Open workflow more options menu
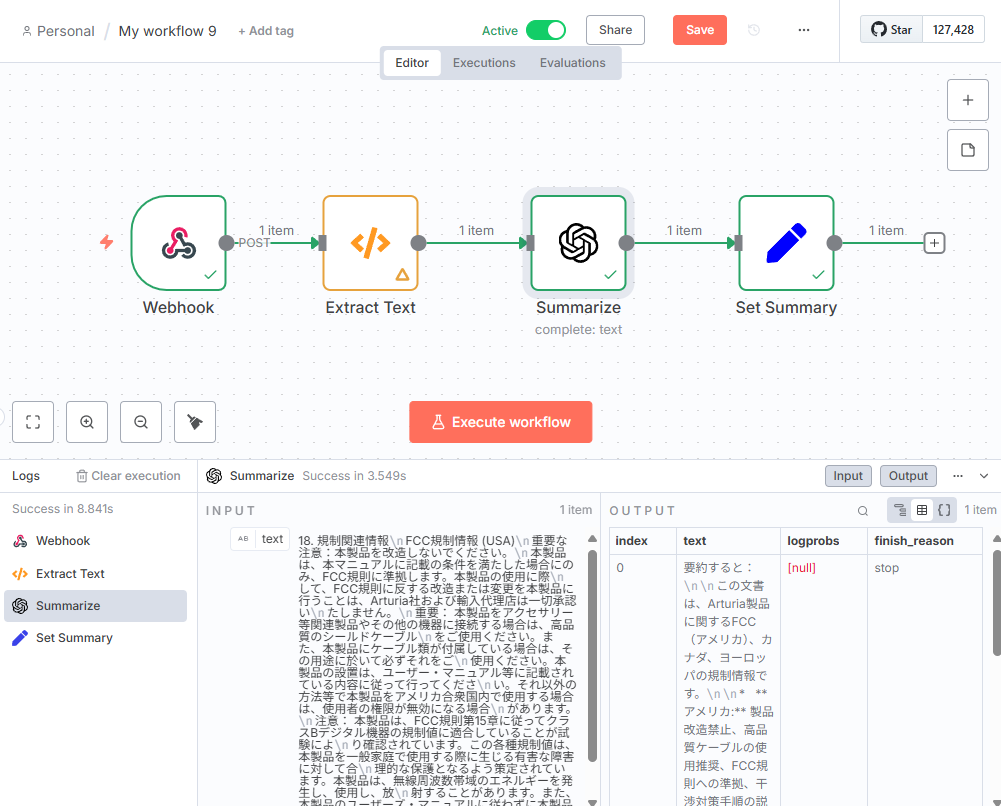The height and width of the screenshot is (806, 1001). (804, 30)
